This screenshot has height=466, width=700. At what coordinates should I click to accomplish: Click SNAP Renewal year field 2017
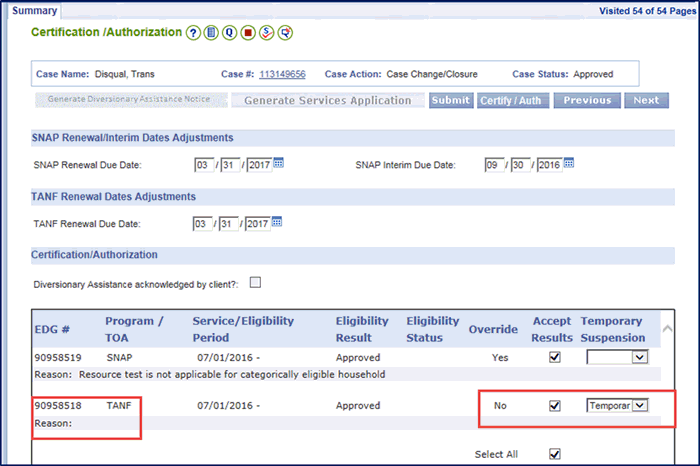pyautogui.click(x=259, y=165)
